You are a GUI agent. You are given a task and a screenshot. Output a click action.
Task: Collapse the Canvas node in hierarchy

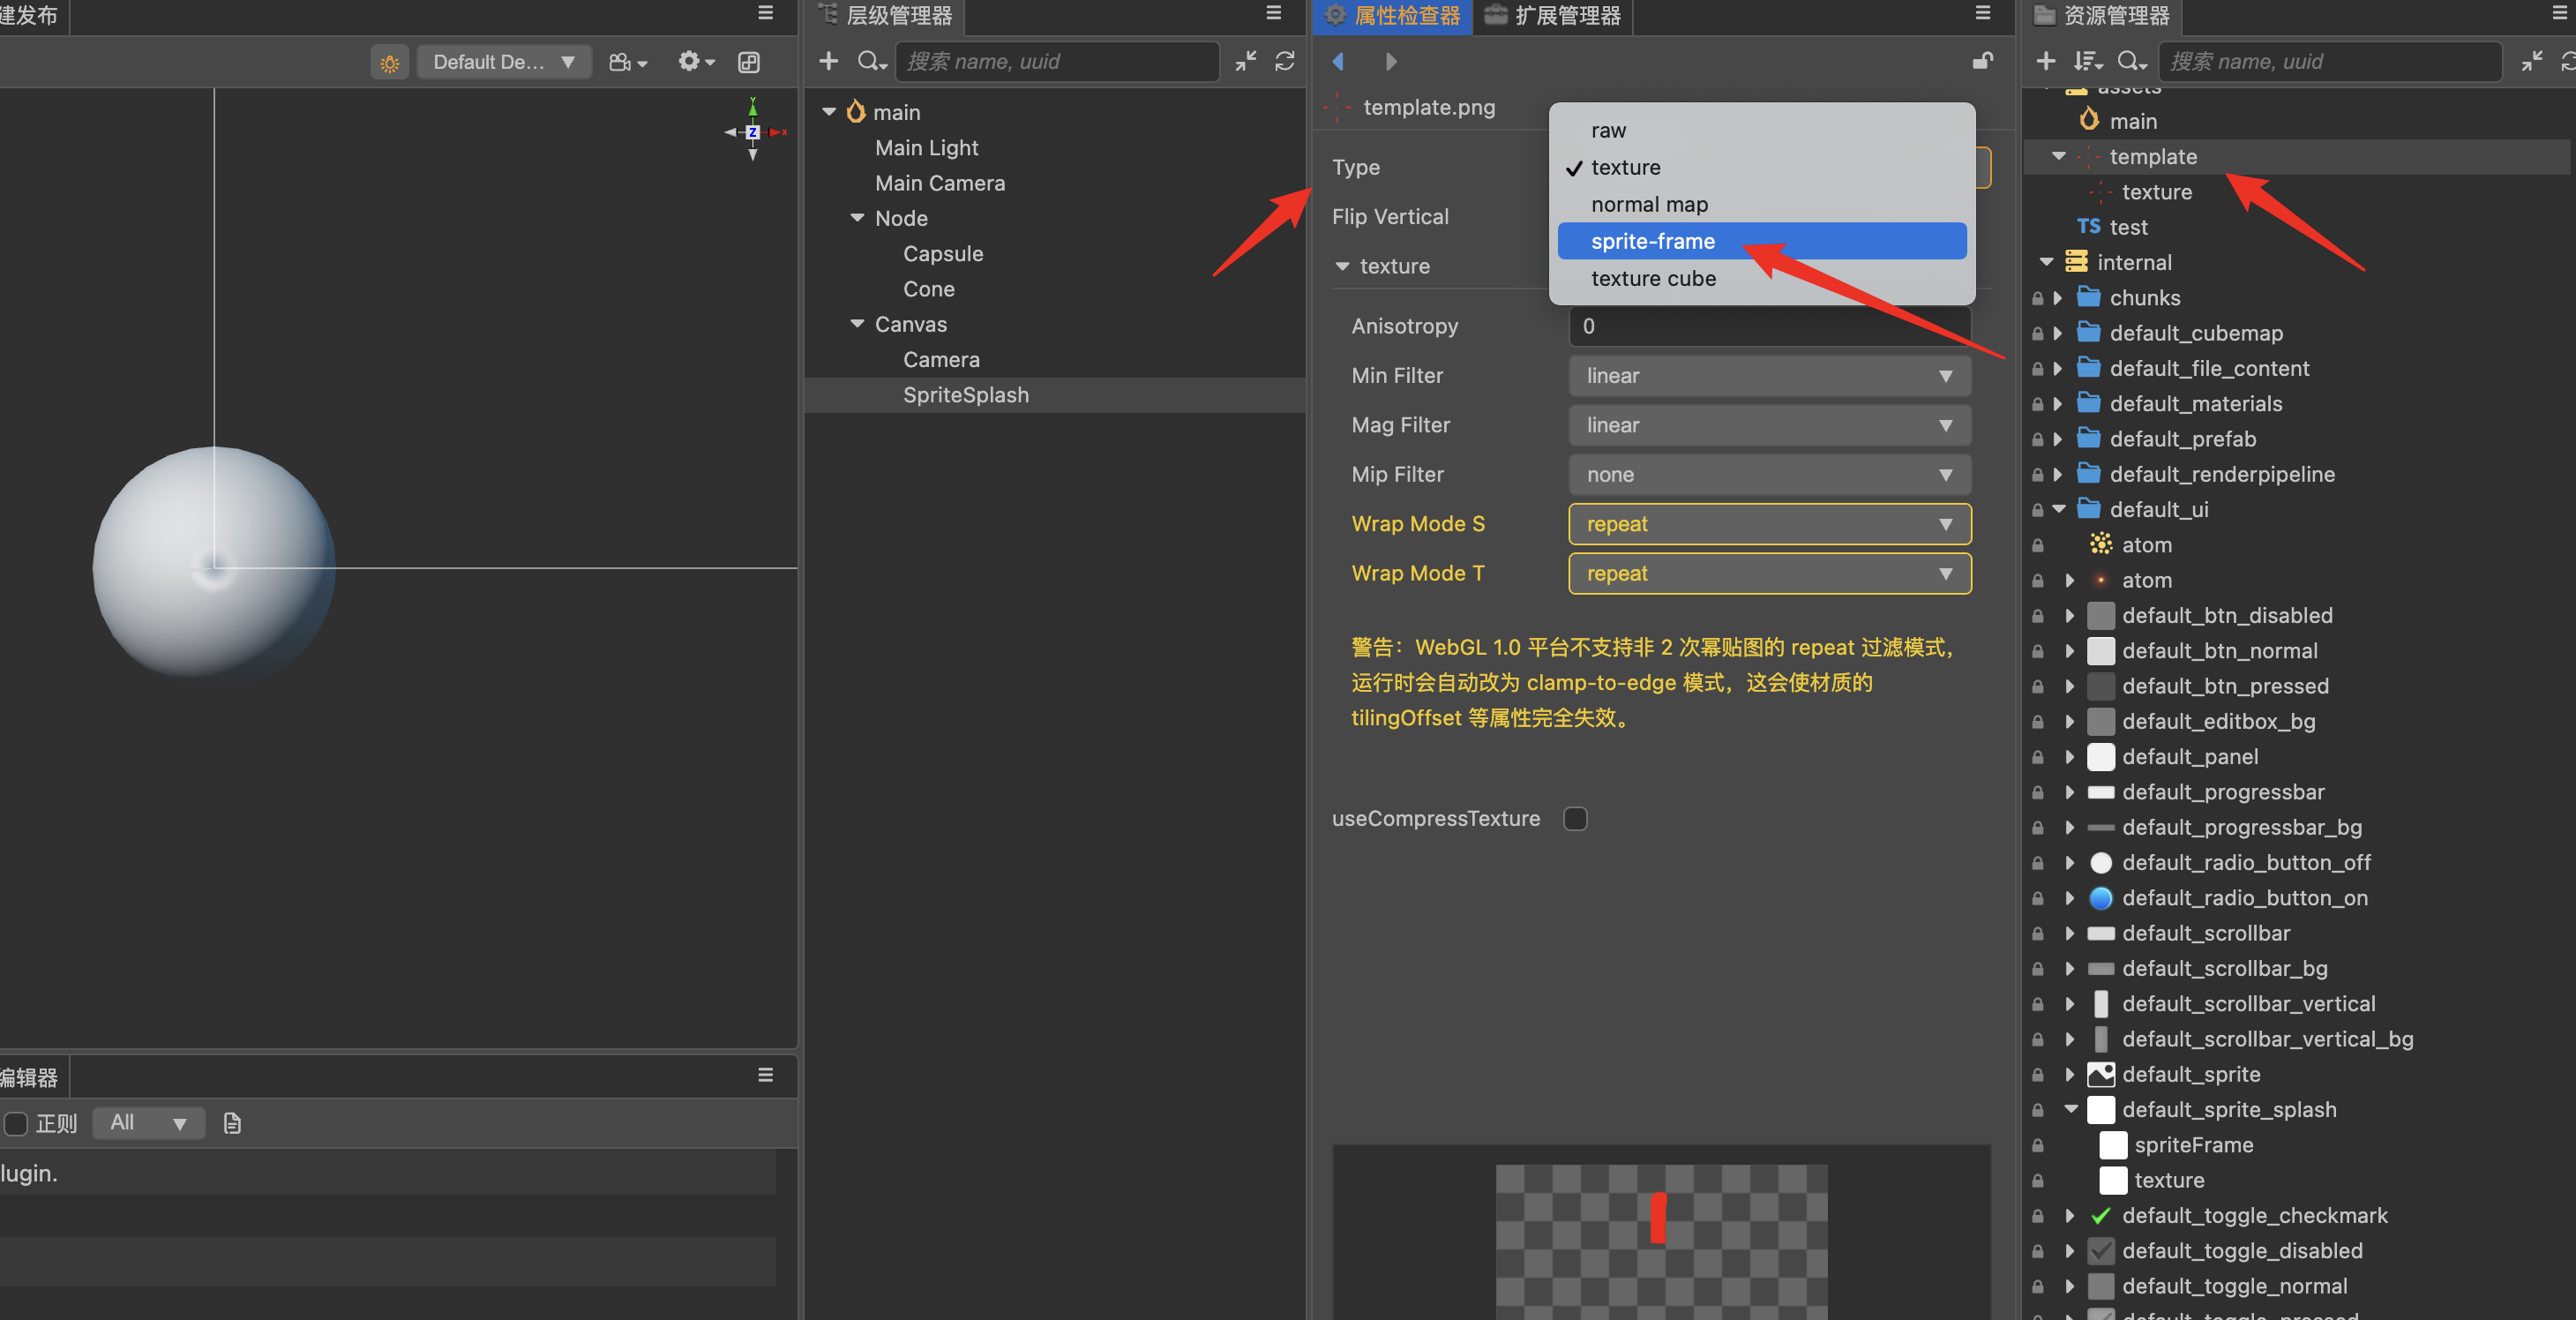[857, 324]
